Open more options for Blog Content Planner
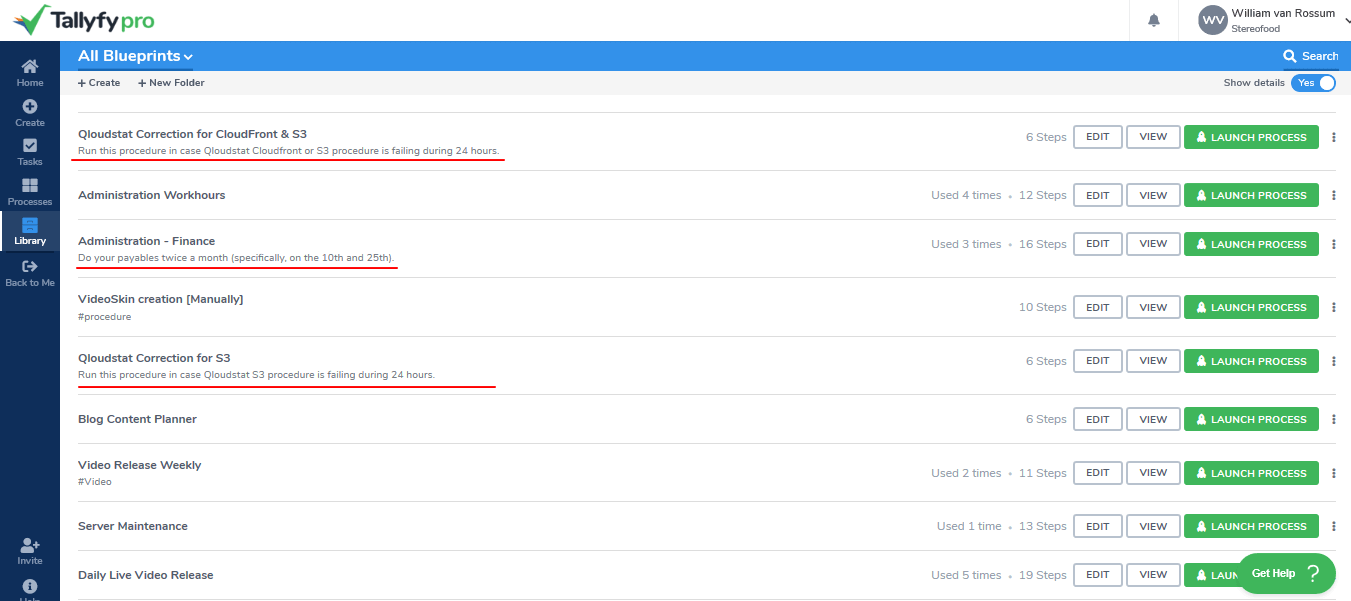 (x=1334, y=419)
